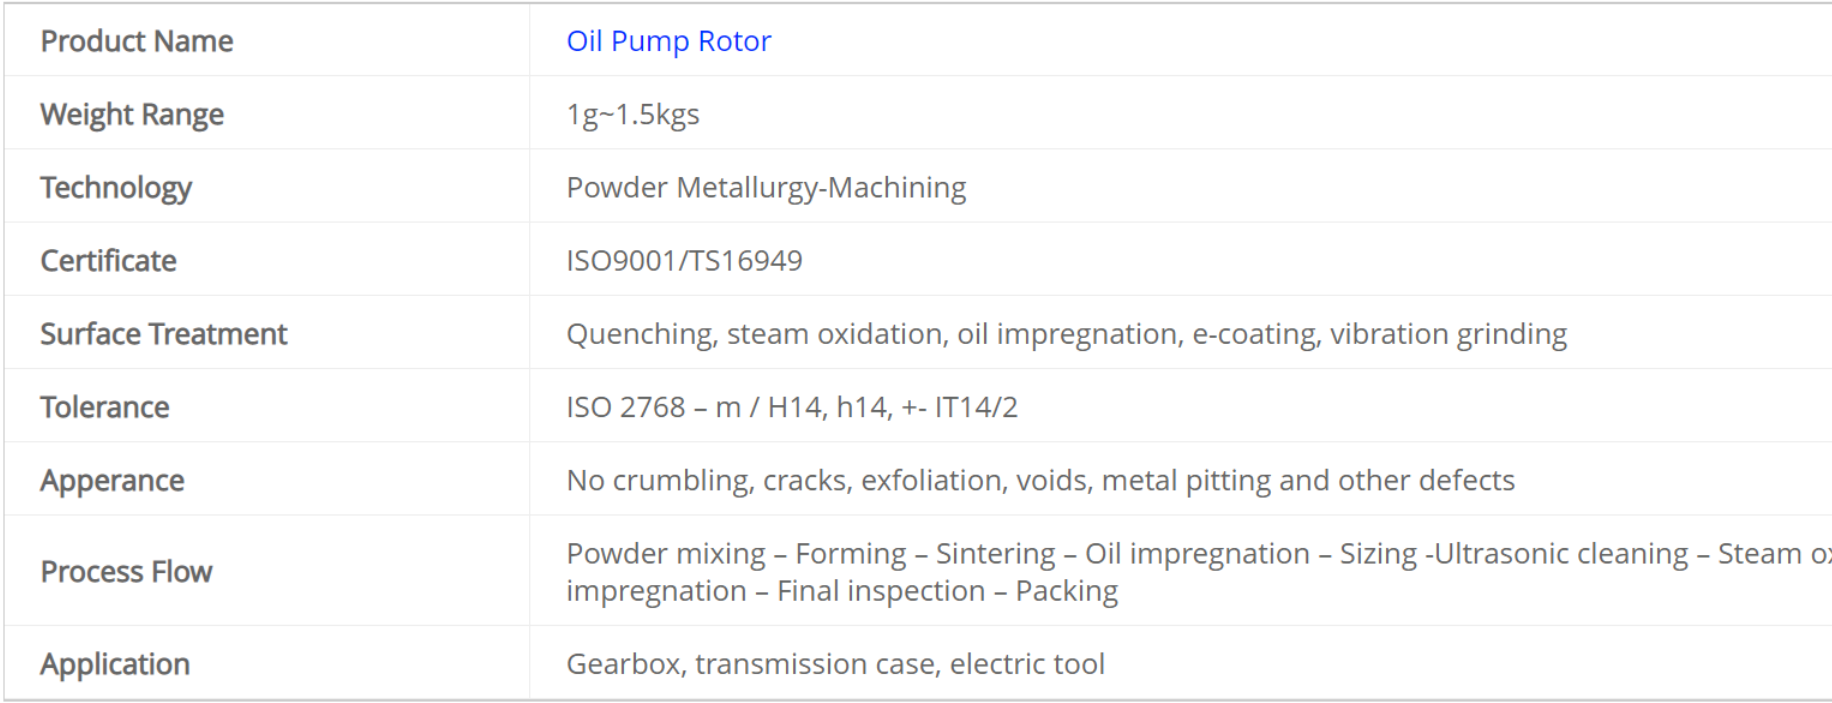This screenshot has height=703, width=1832.
Task: Select the Process Flow label
Action: 126,571
